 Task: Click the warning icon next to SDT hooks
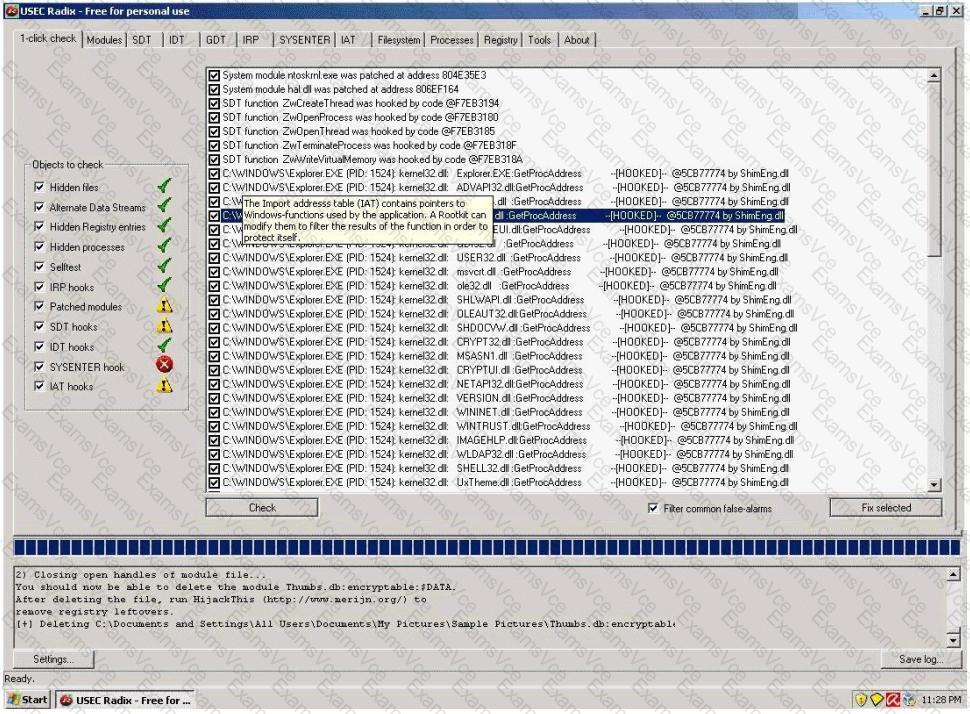[164, 327]
